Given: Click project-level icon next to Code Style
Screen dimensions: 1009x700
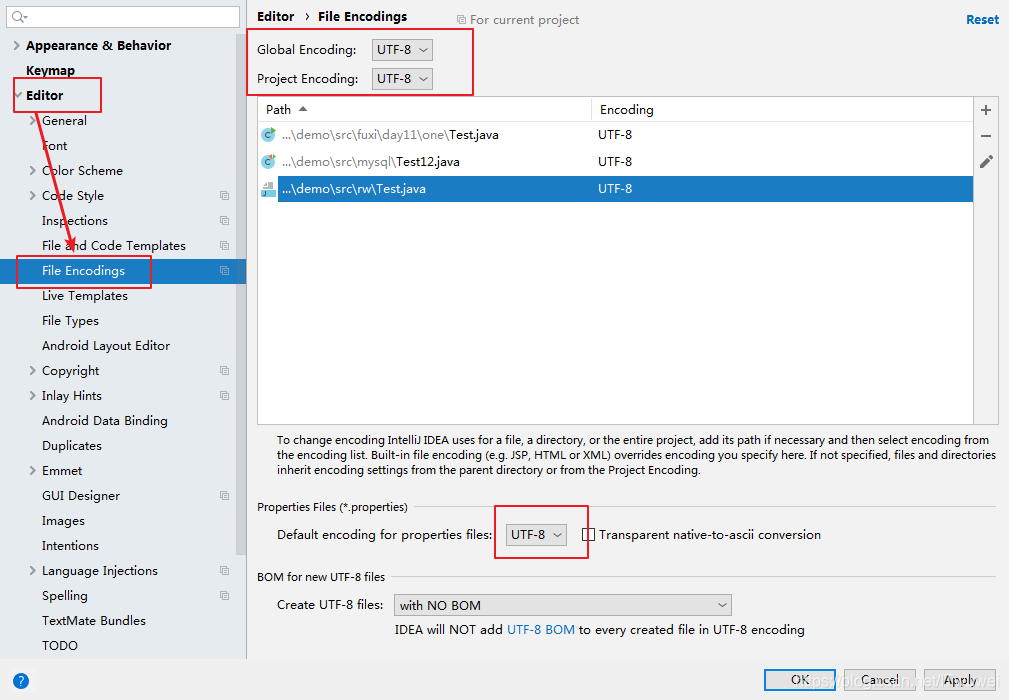Looking at the screenshot, I should point(224,196).
